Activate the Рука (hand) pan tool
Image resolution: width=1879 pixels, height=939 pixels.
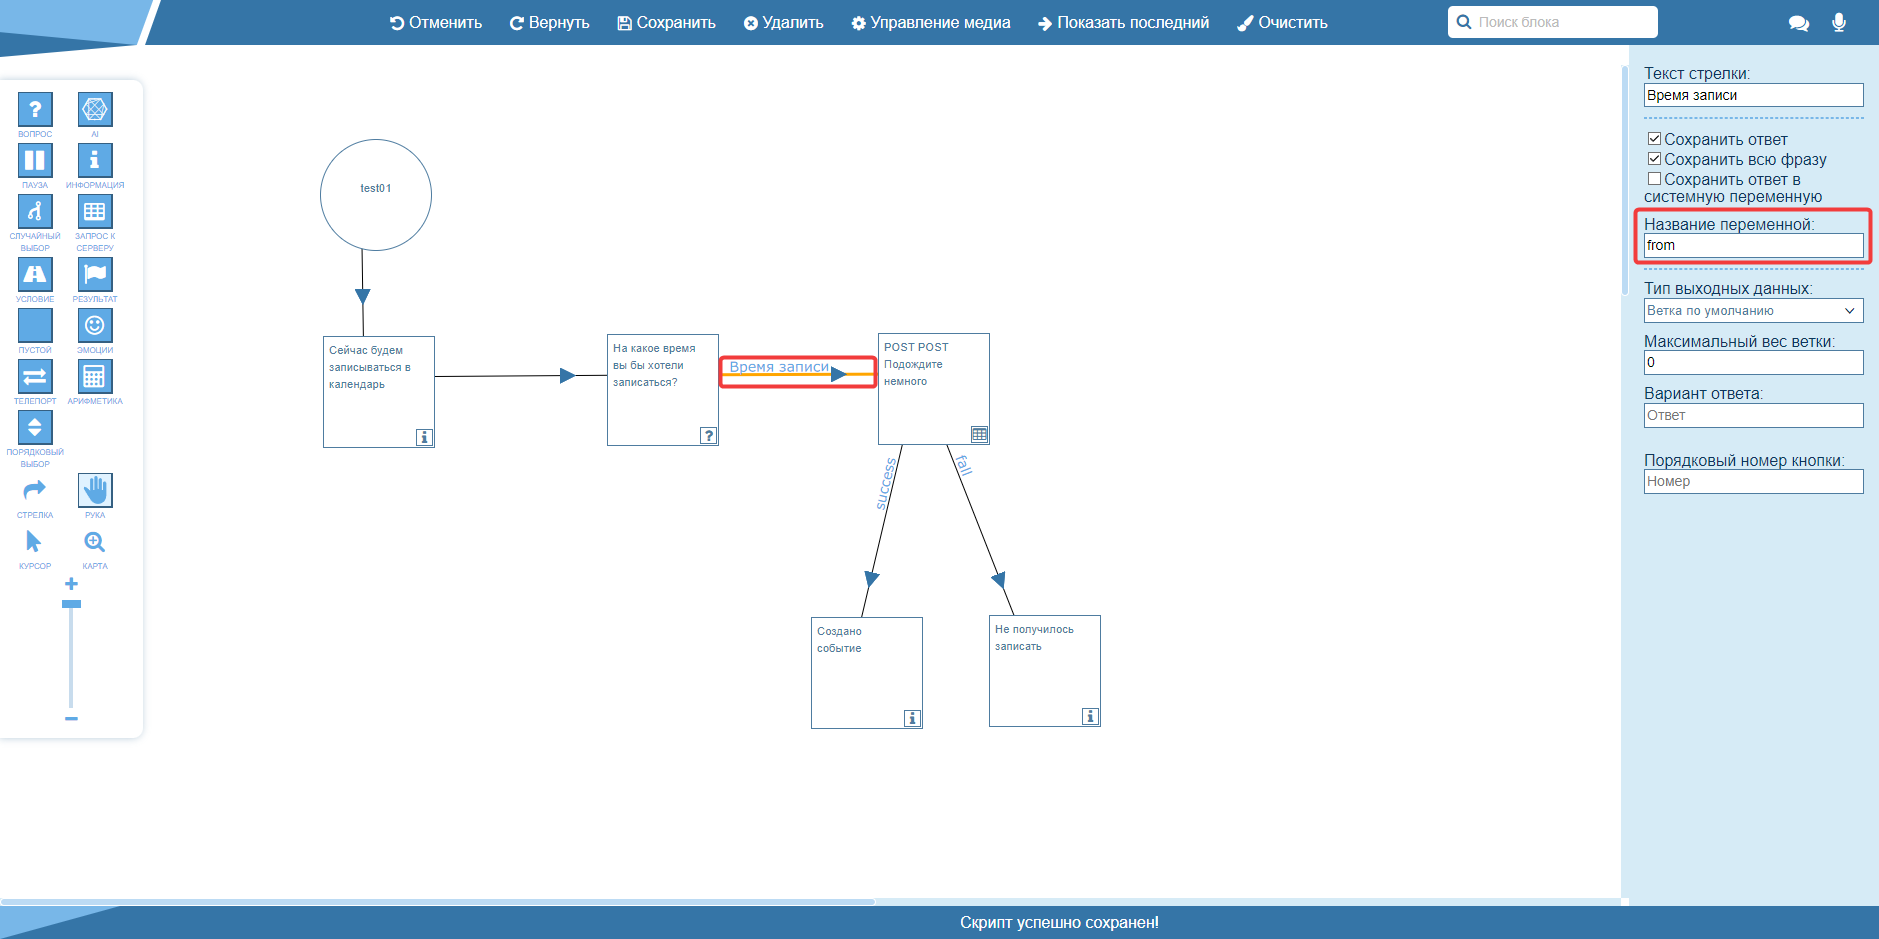coord(95,490)
